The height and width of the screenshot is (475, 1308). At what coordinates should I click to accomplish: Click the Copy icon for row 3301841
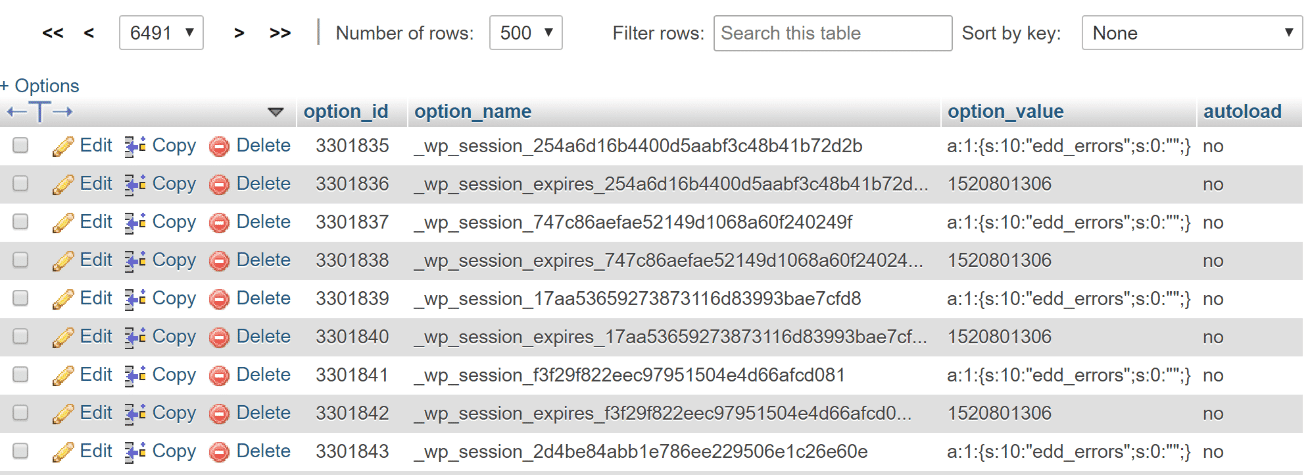click(x=136, y=375)
